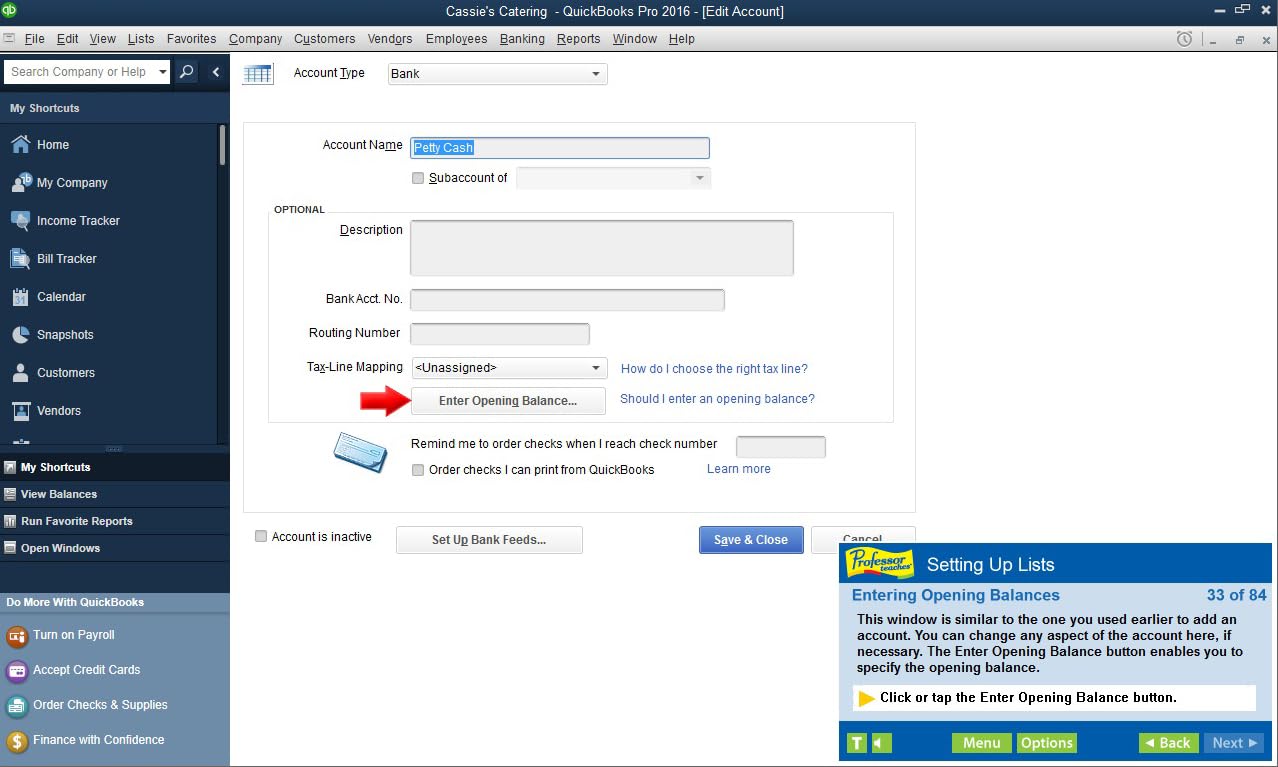Go Back in the tutorial panel

pyautogui.click(x=1168, y=743)
